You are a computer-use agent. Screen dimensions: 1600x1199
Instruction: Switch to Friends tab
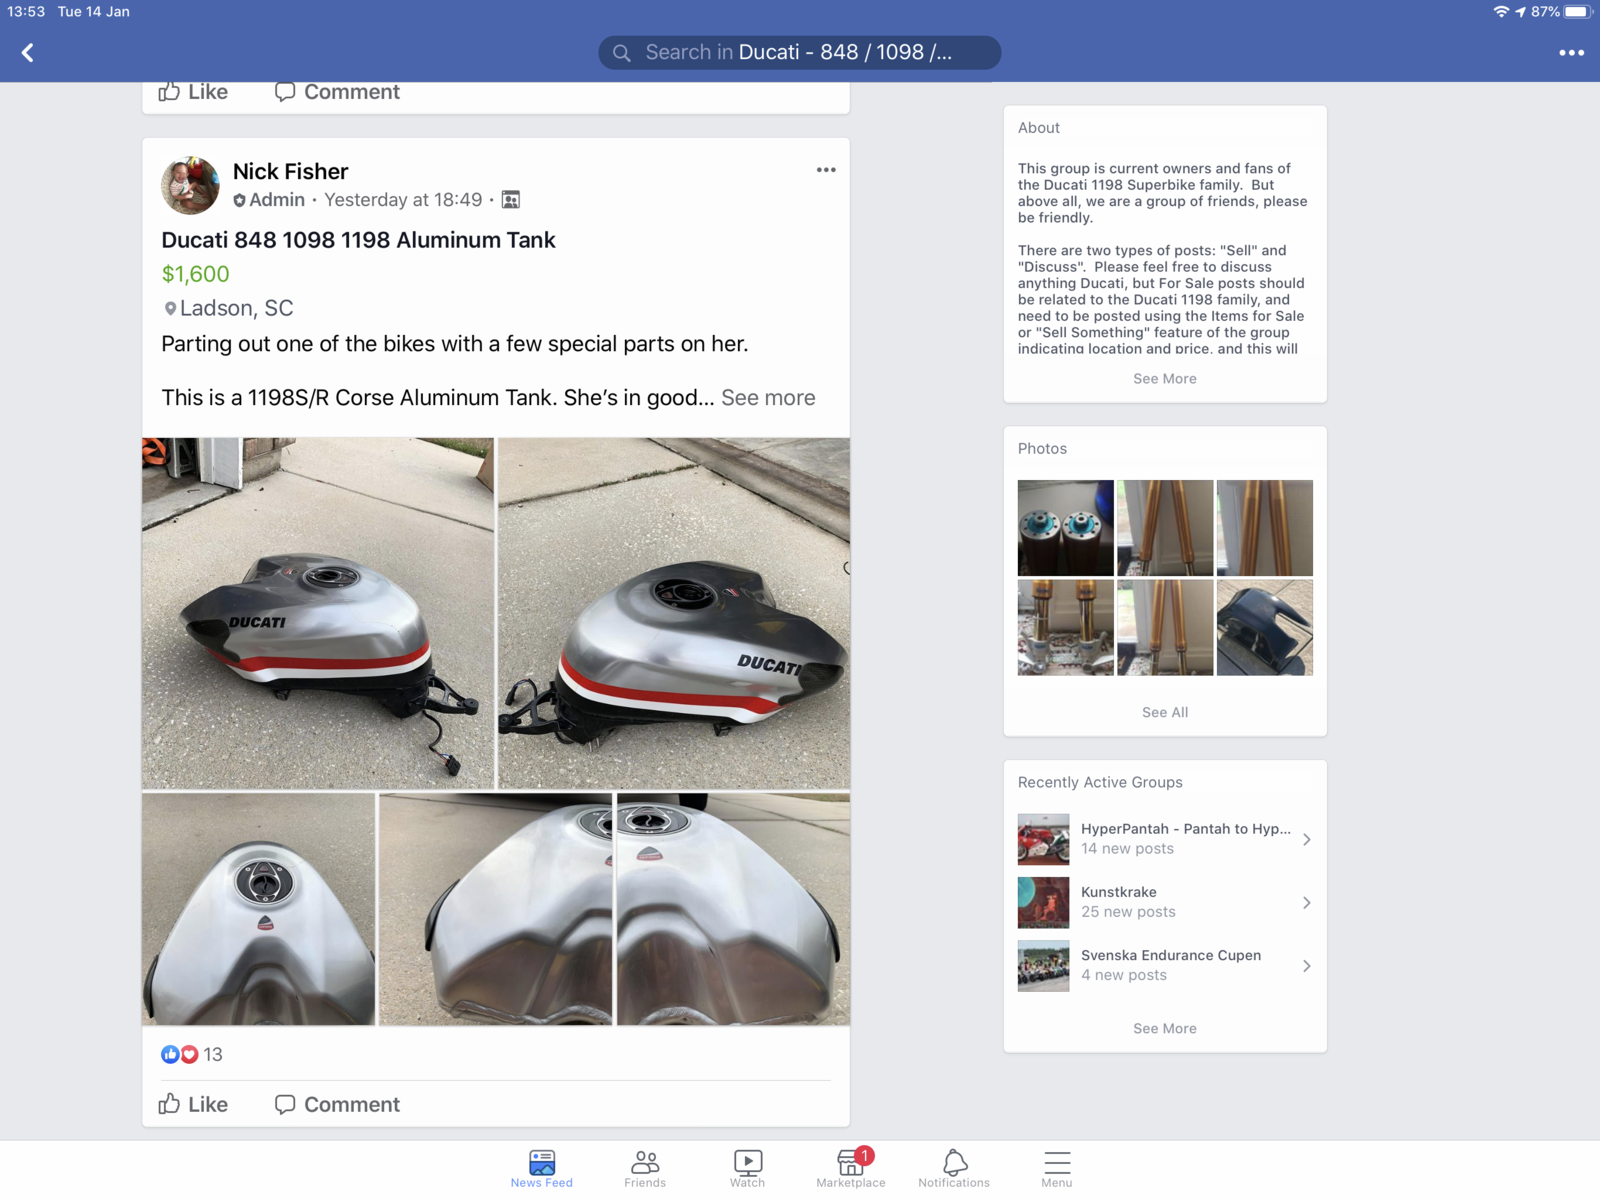[x=645, y=1168]
